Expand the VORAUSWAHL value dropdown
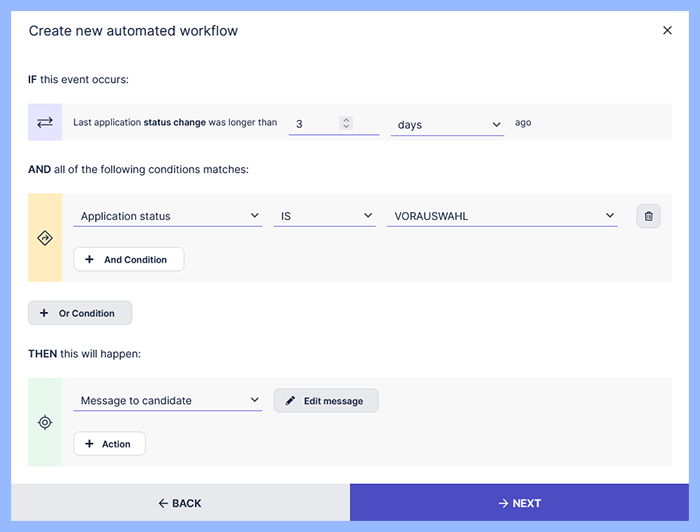Viewport: 700px width, 532px height. click(502, 216)
